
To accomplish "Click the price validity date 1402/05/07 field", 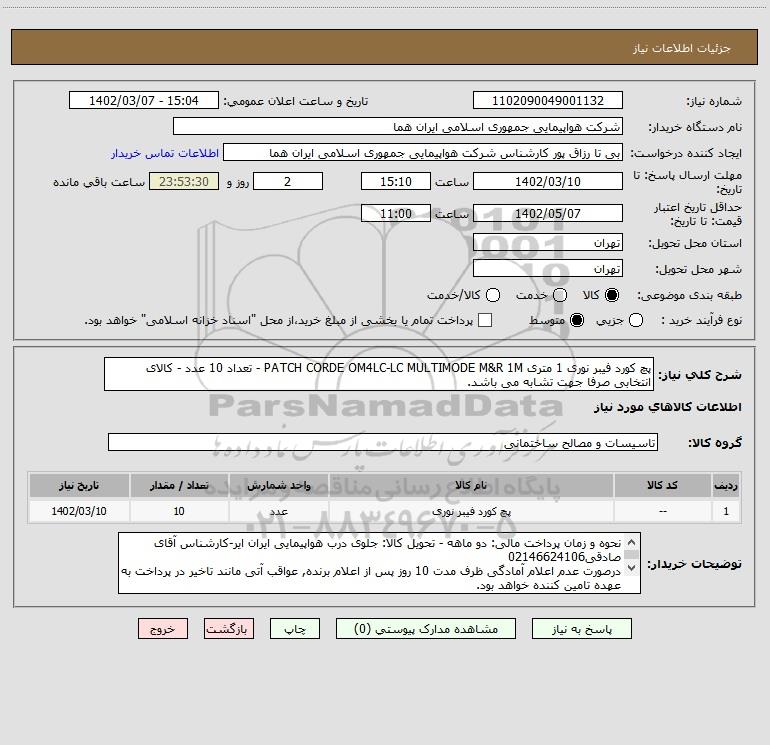I will click(x=548, y=213).
